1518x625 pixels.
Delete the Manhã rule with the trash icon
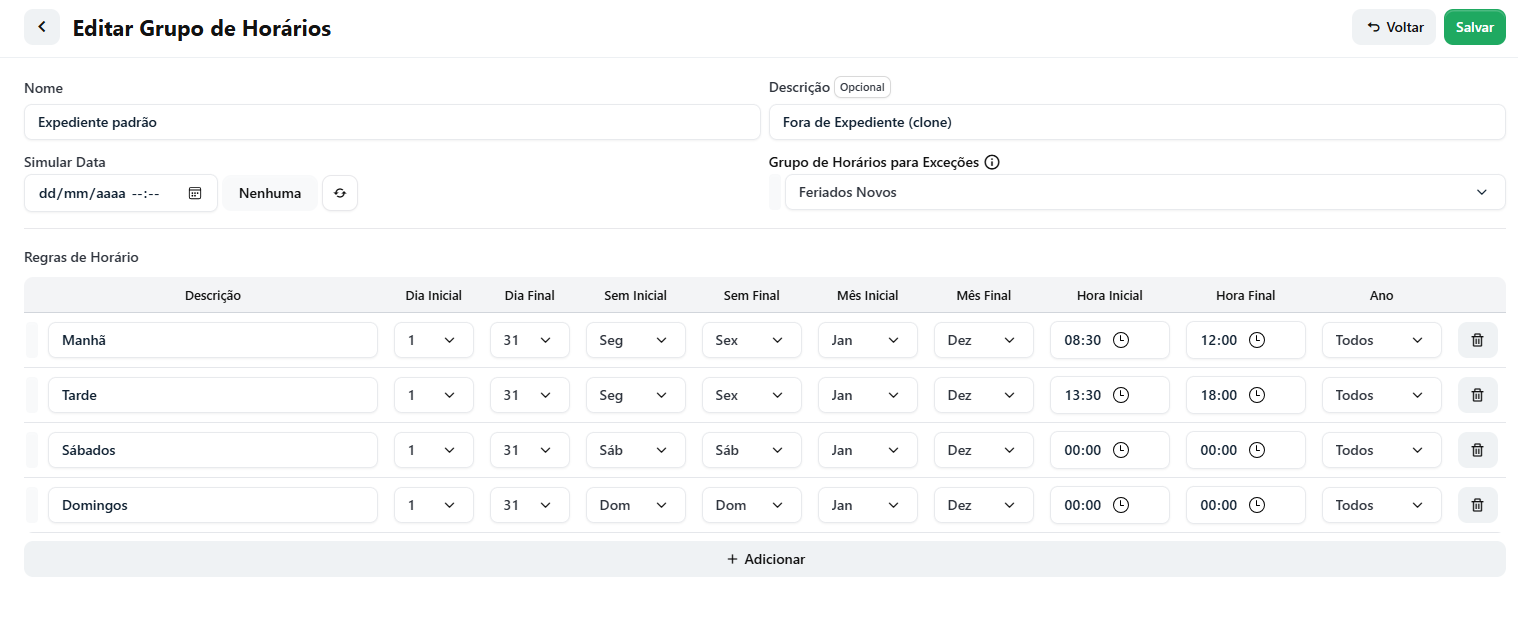tap(1477, 340)
